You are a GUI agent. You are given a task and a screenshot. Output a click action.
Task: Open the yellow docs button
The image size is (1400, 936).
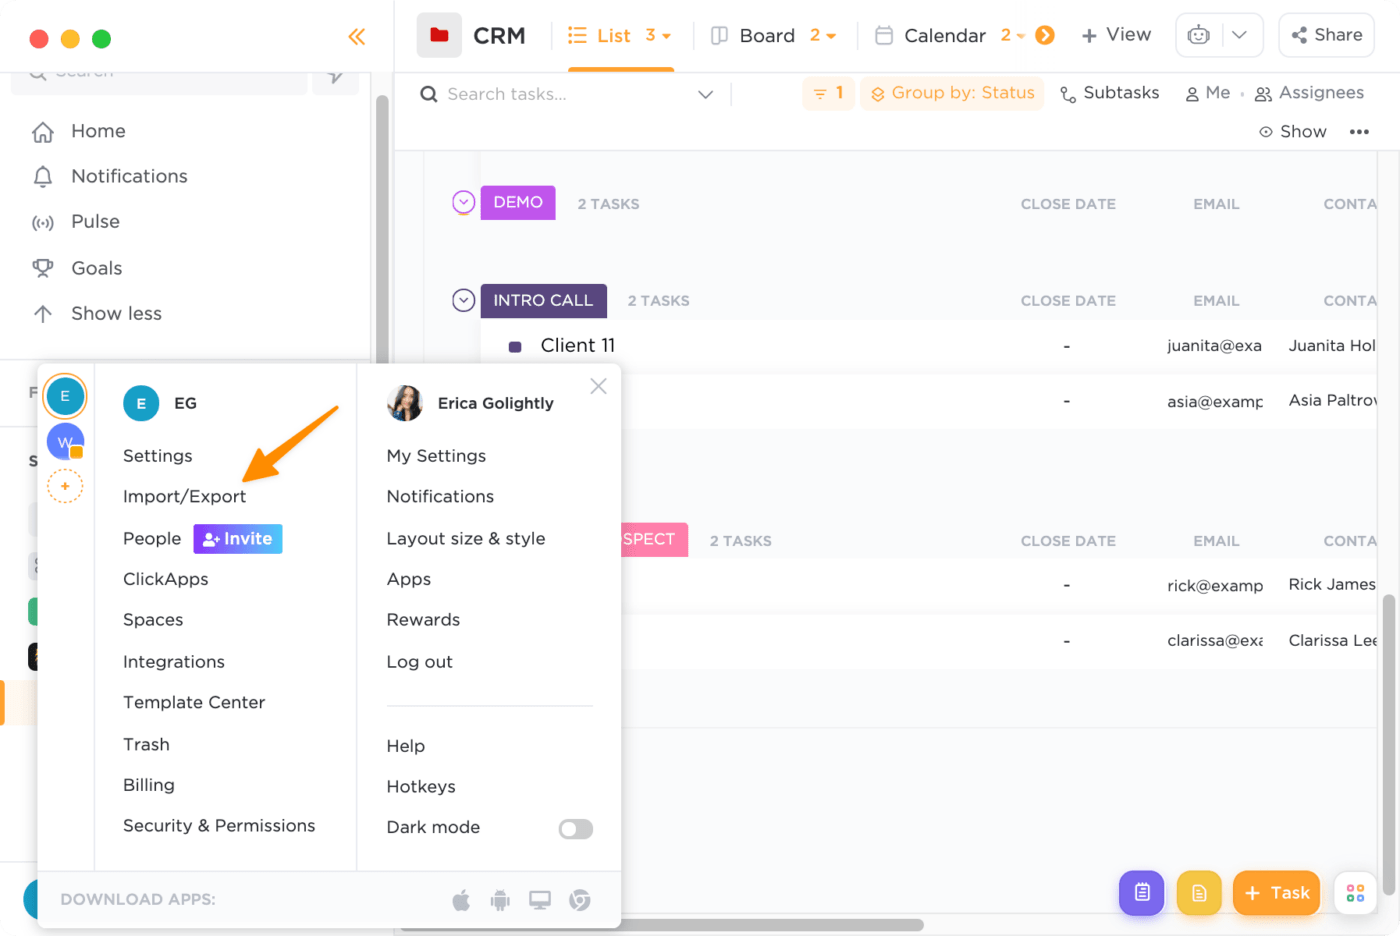click(x=1199, y=893)
